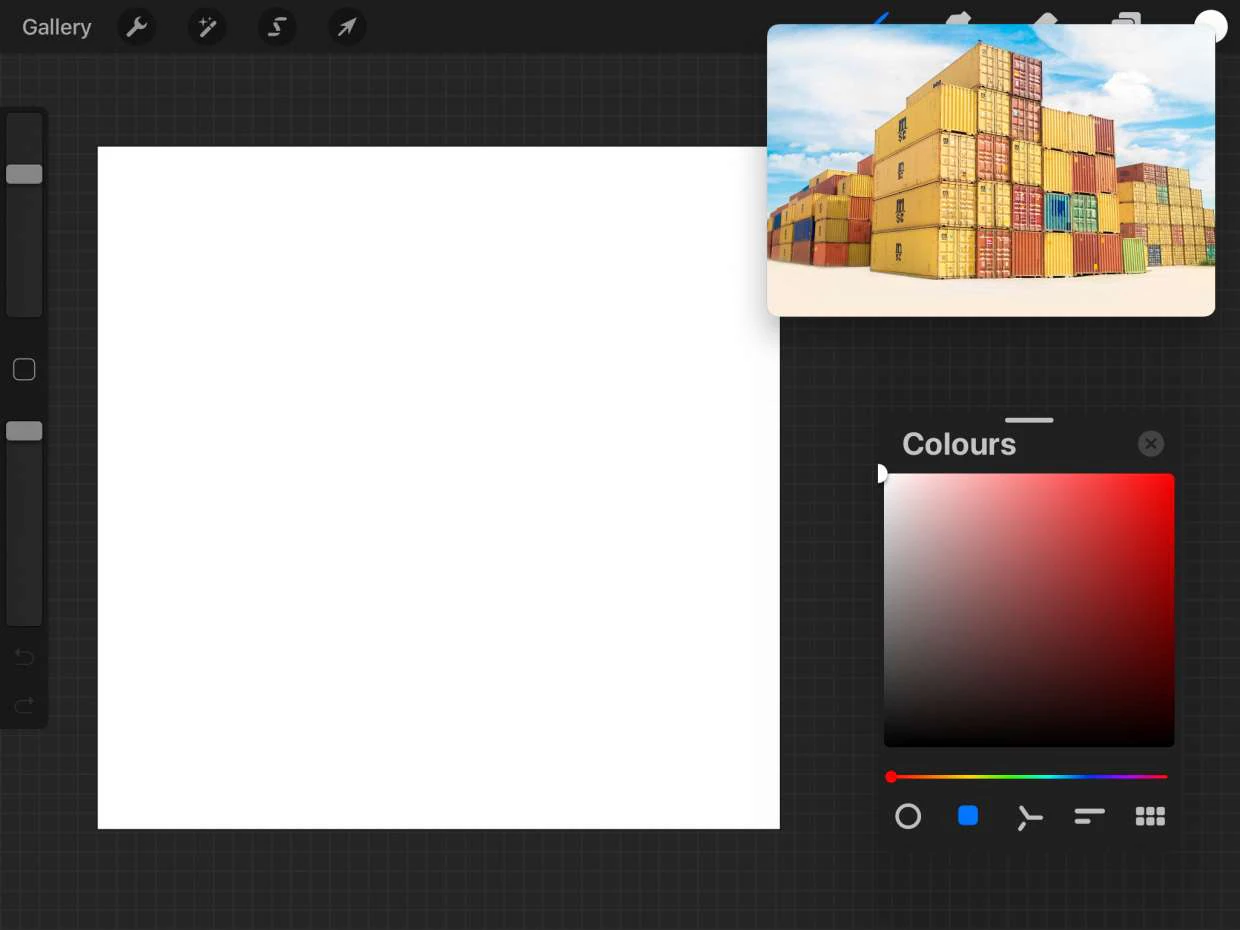Open the Harmony colour mode
This screenshot has width=1240, height=930.
tap(1029, 816)
